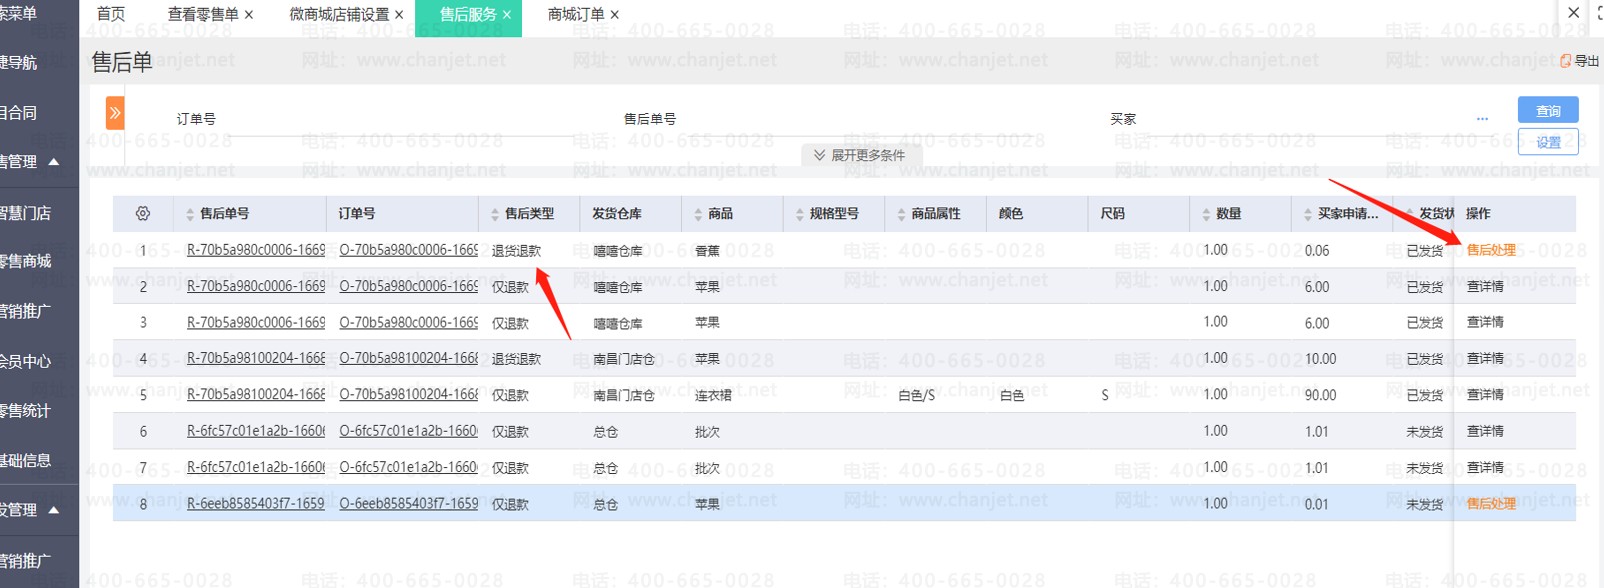1604x588 pixels.
Task: Open 查详情 for row 7
Action: 1485,468
